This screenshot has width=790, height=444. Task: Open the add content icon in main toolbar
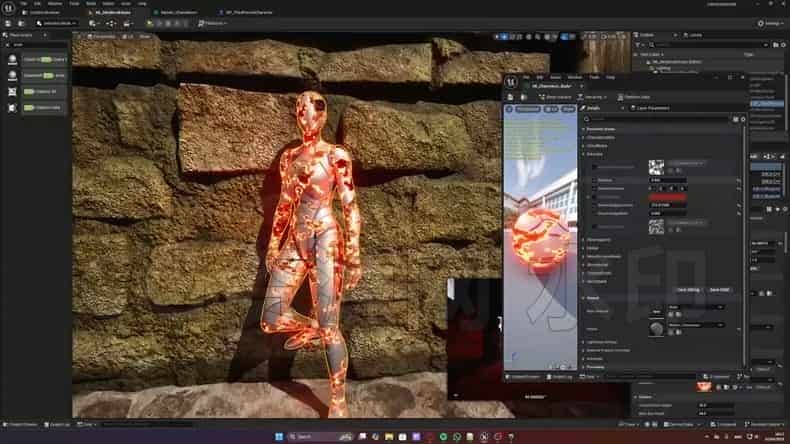click(x=93, y=23)
